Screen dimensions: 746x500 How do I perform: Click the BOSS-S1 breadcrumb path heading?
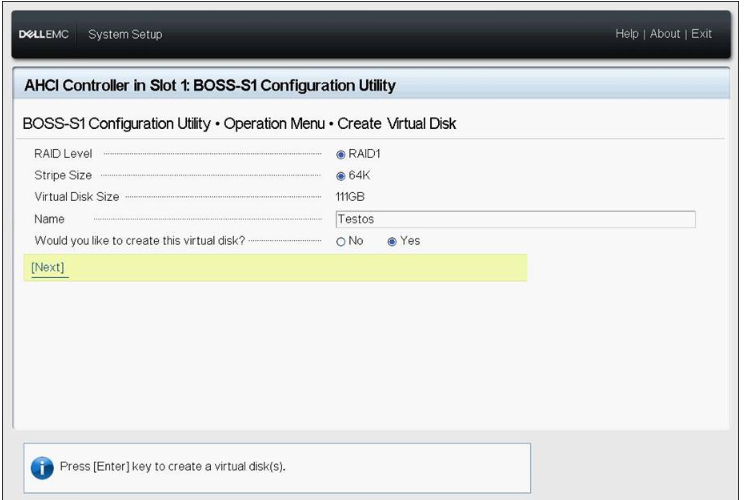point(239,124)
